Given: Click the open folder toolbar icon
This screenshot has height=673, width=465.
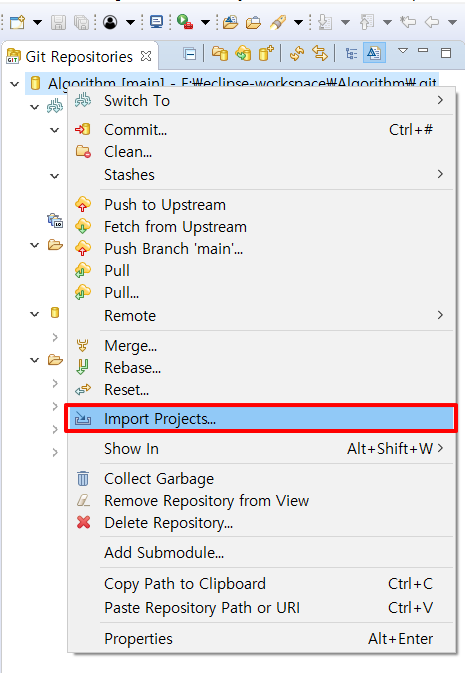Looking at the screenshot, I should tap(253, 22).
